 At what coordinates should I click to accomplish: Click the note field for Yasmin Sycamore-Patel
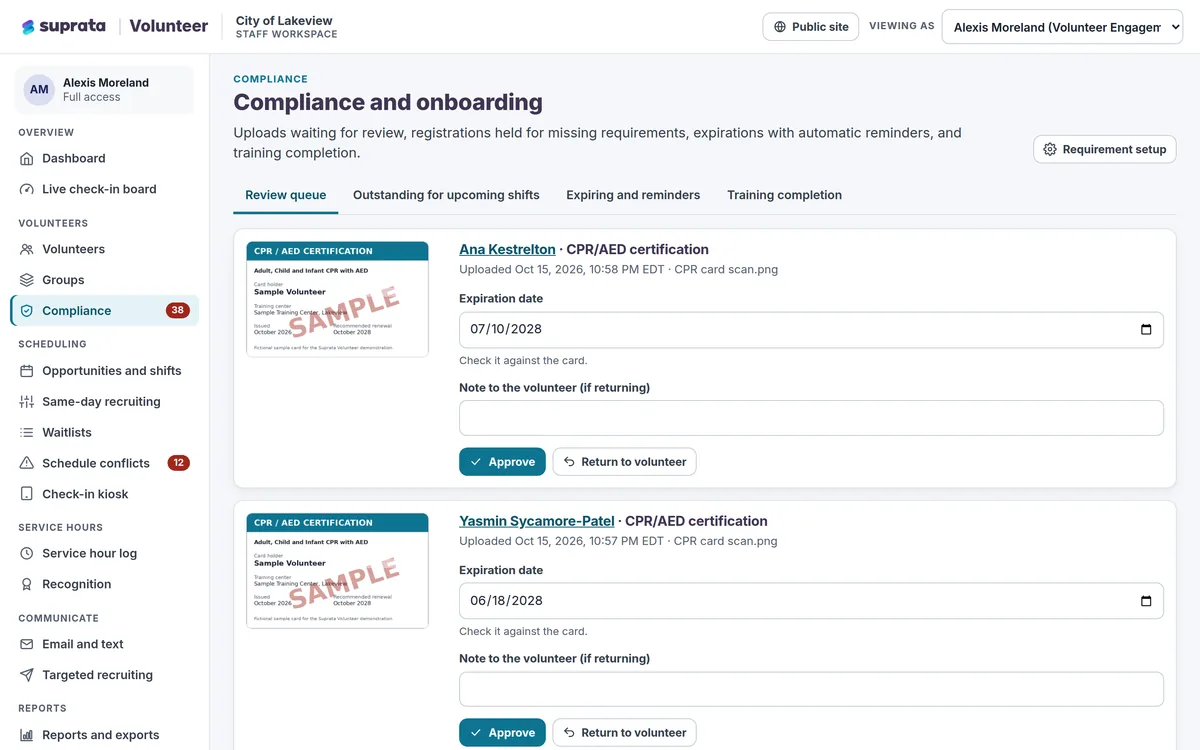pyautogui.click(x=811, y=689)
